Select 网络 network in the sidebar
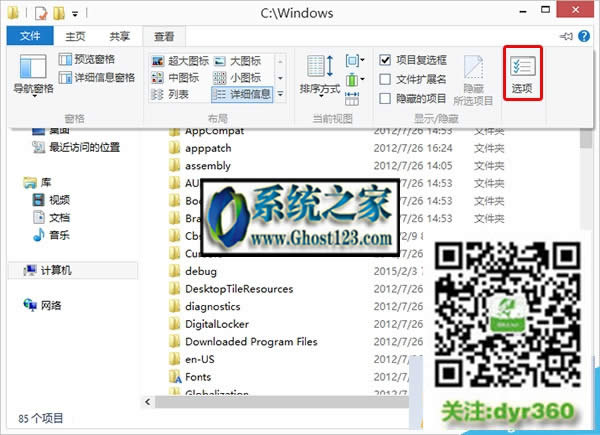The width and height of the screenshot is (600, 435). click(x=51, y=305)
